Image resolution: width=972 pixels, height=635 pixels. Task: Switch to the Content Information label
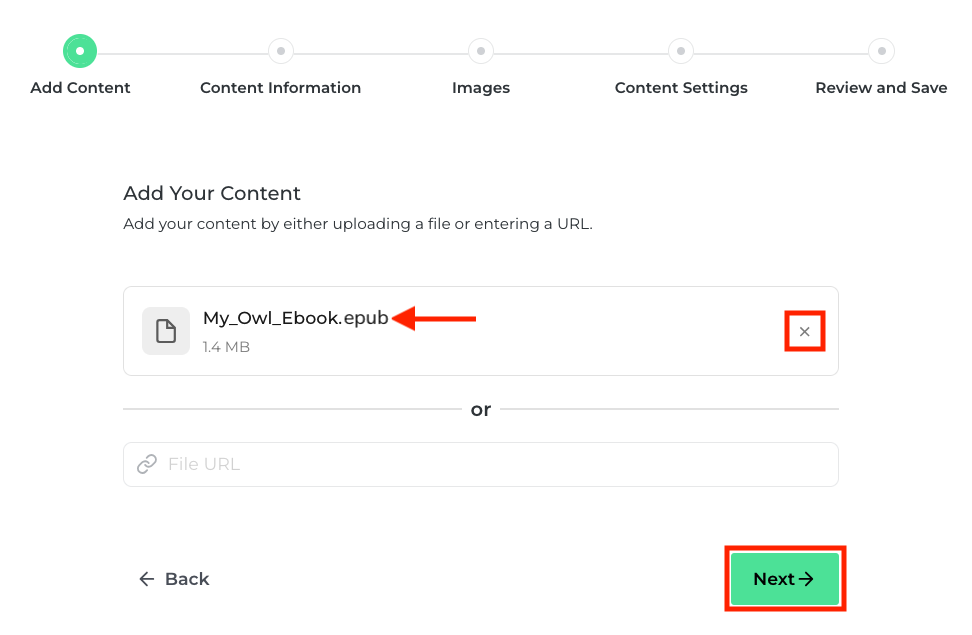tap(280, 88)
